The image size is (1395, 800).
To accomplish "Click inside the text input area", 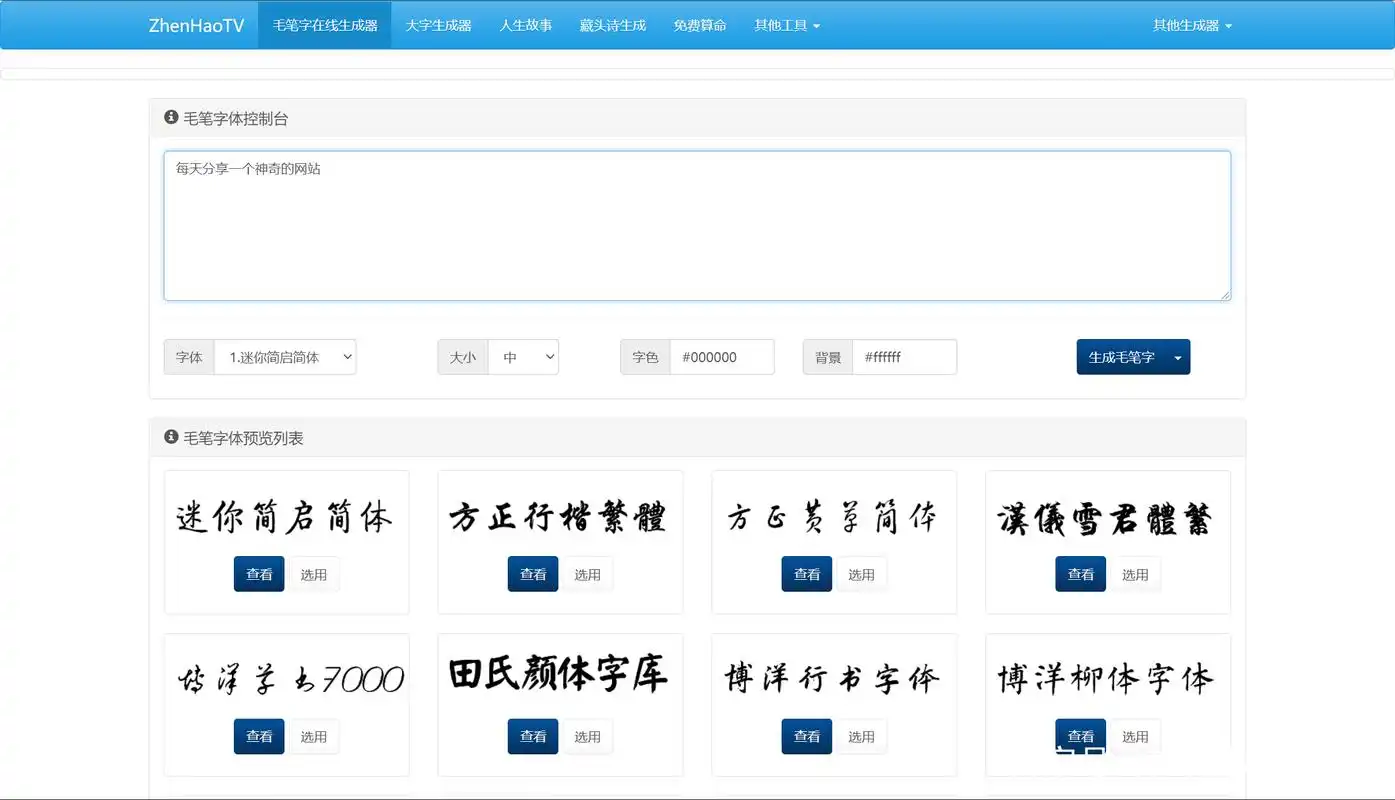I will [x=697, y=225].
